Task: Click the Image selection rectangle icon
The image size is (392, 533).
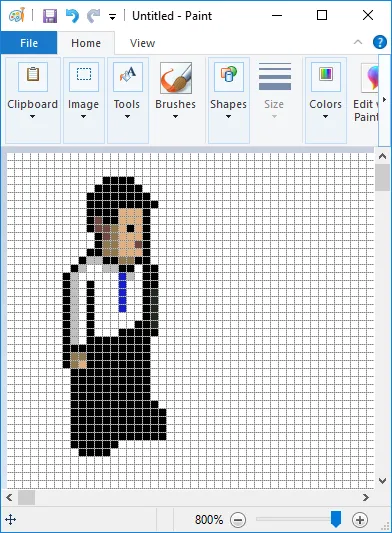Action: tap(84, 76)
